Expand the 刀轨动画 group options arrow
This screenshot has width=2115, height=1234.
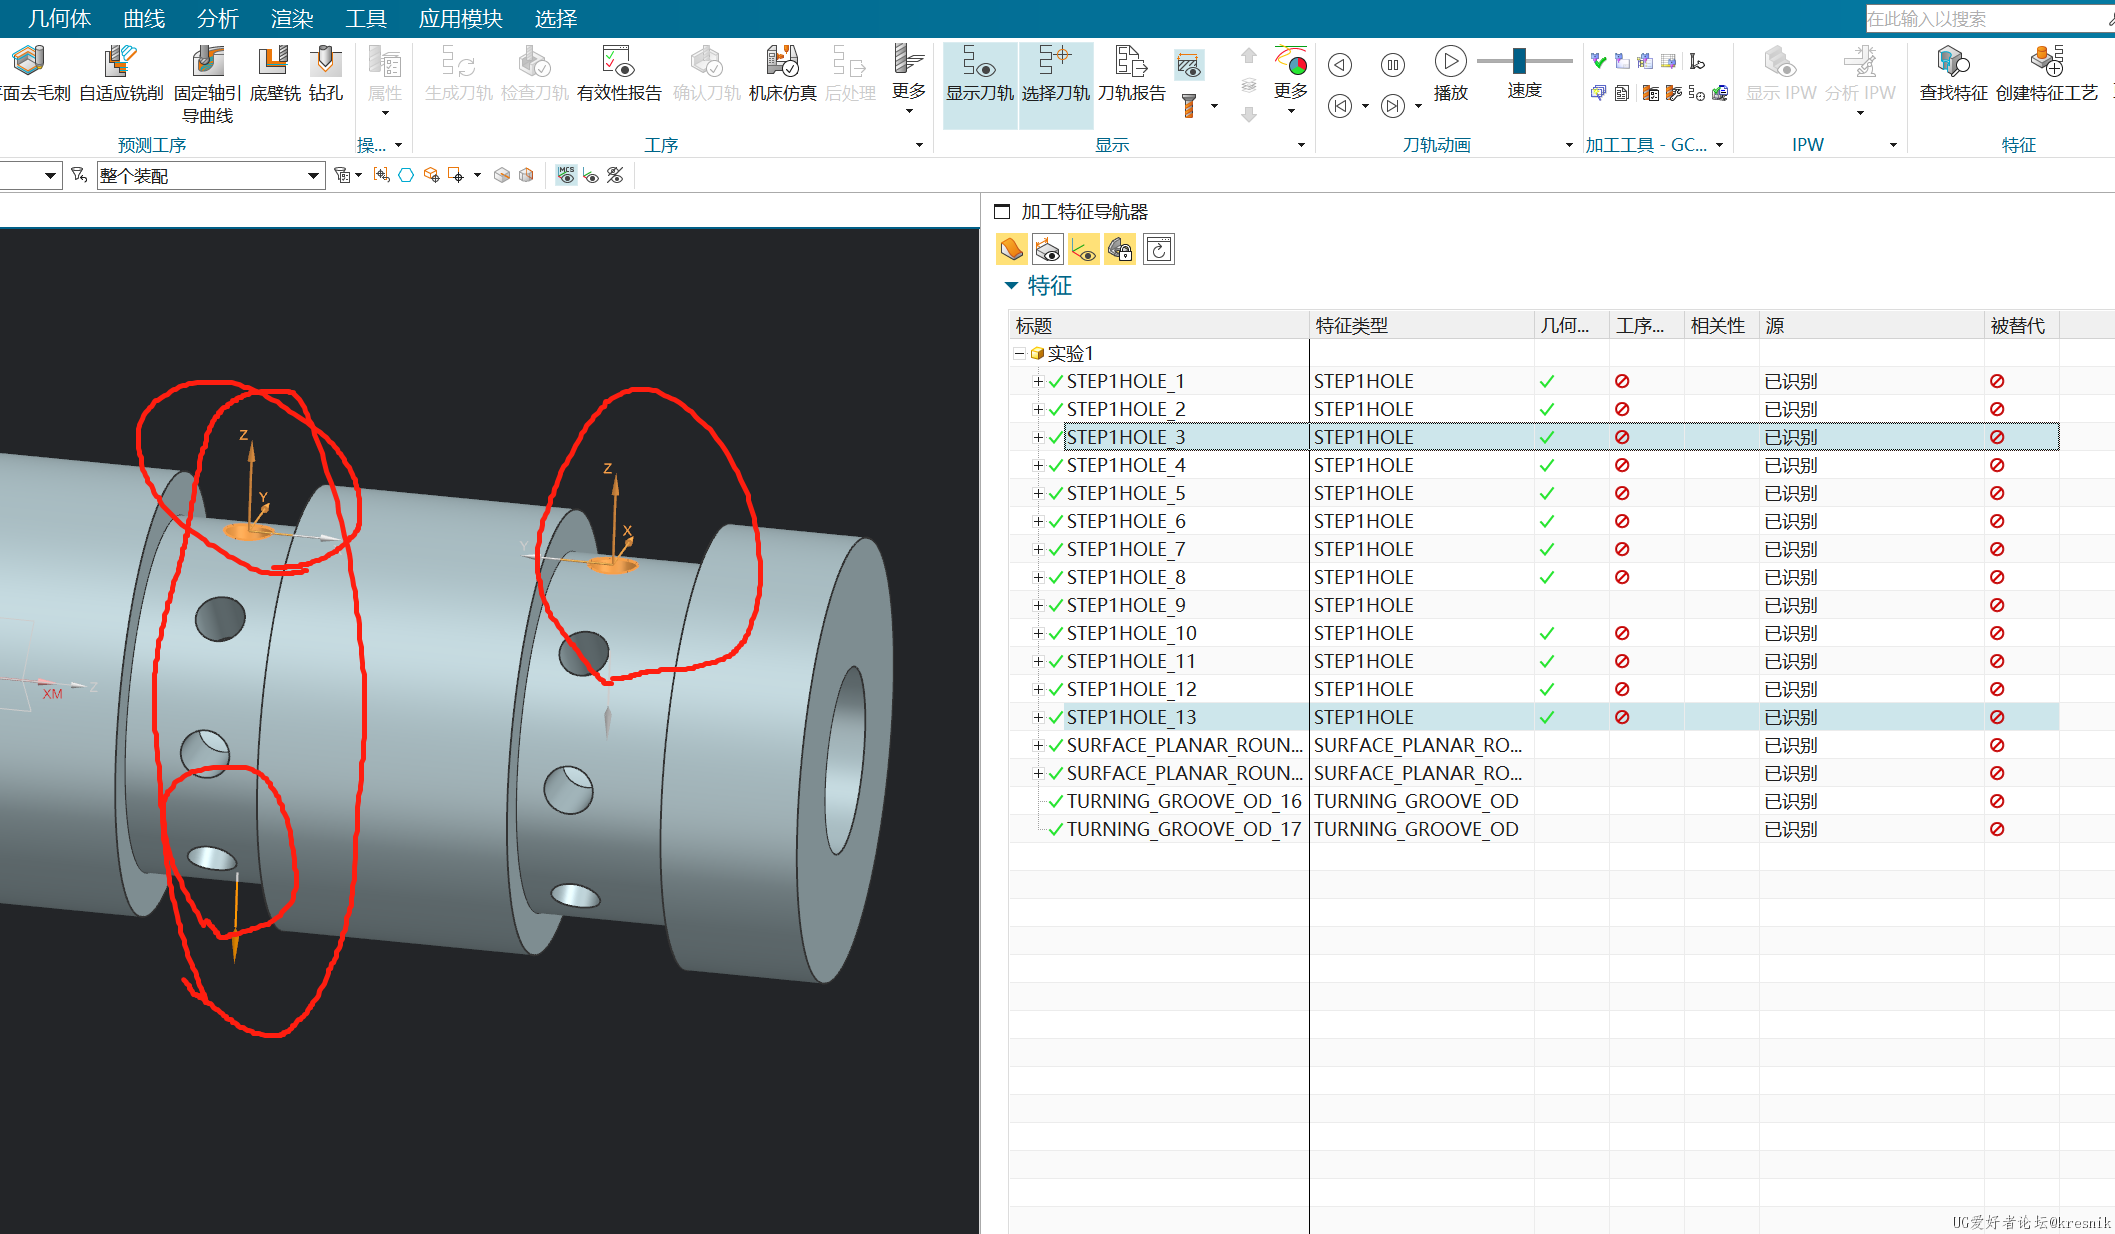click(1568, 145)
